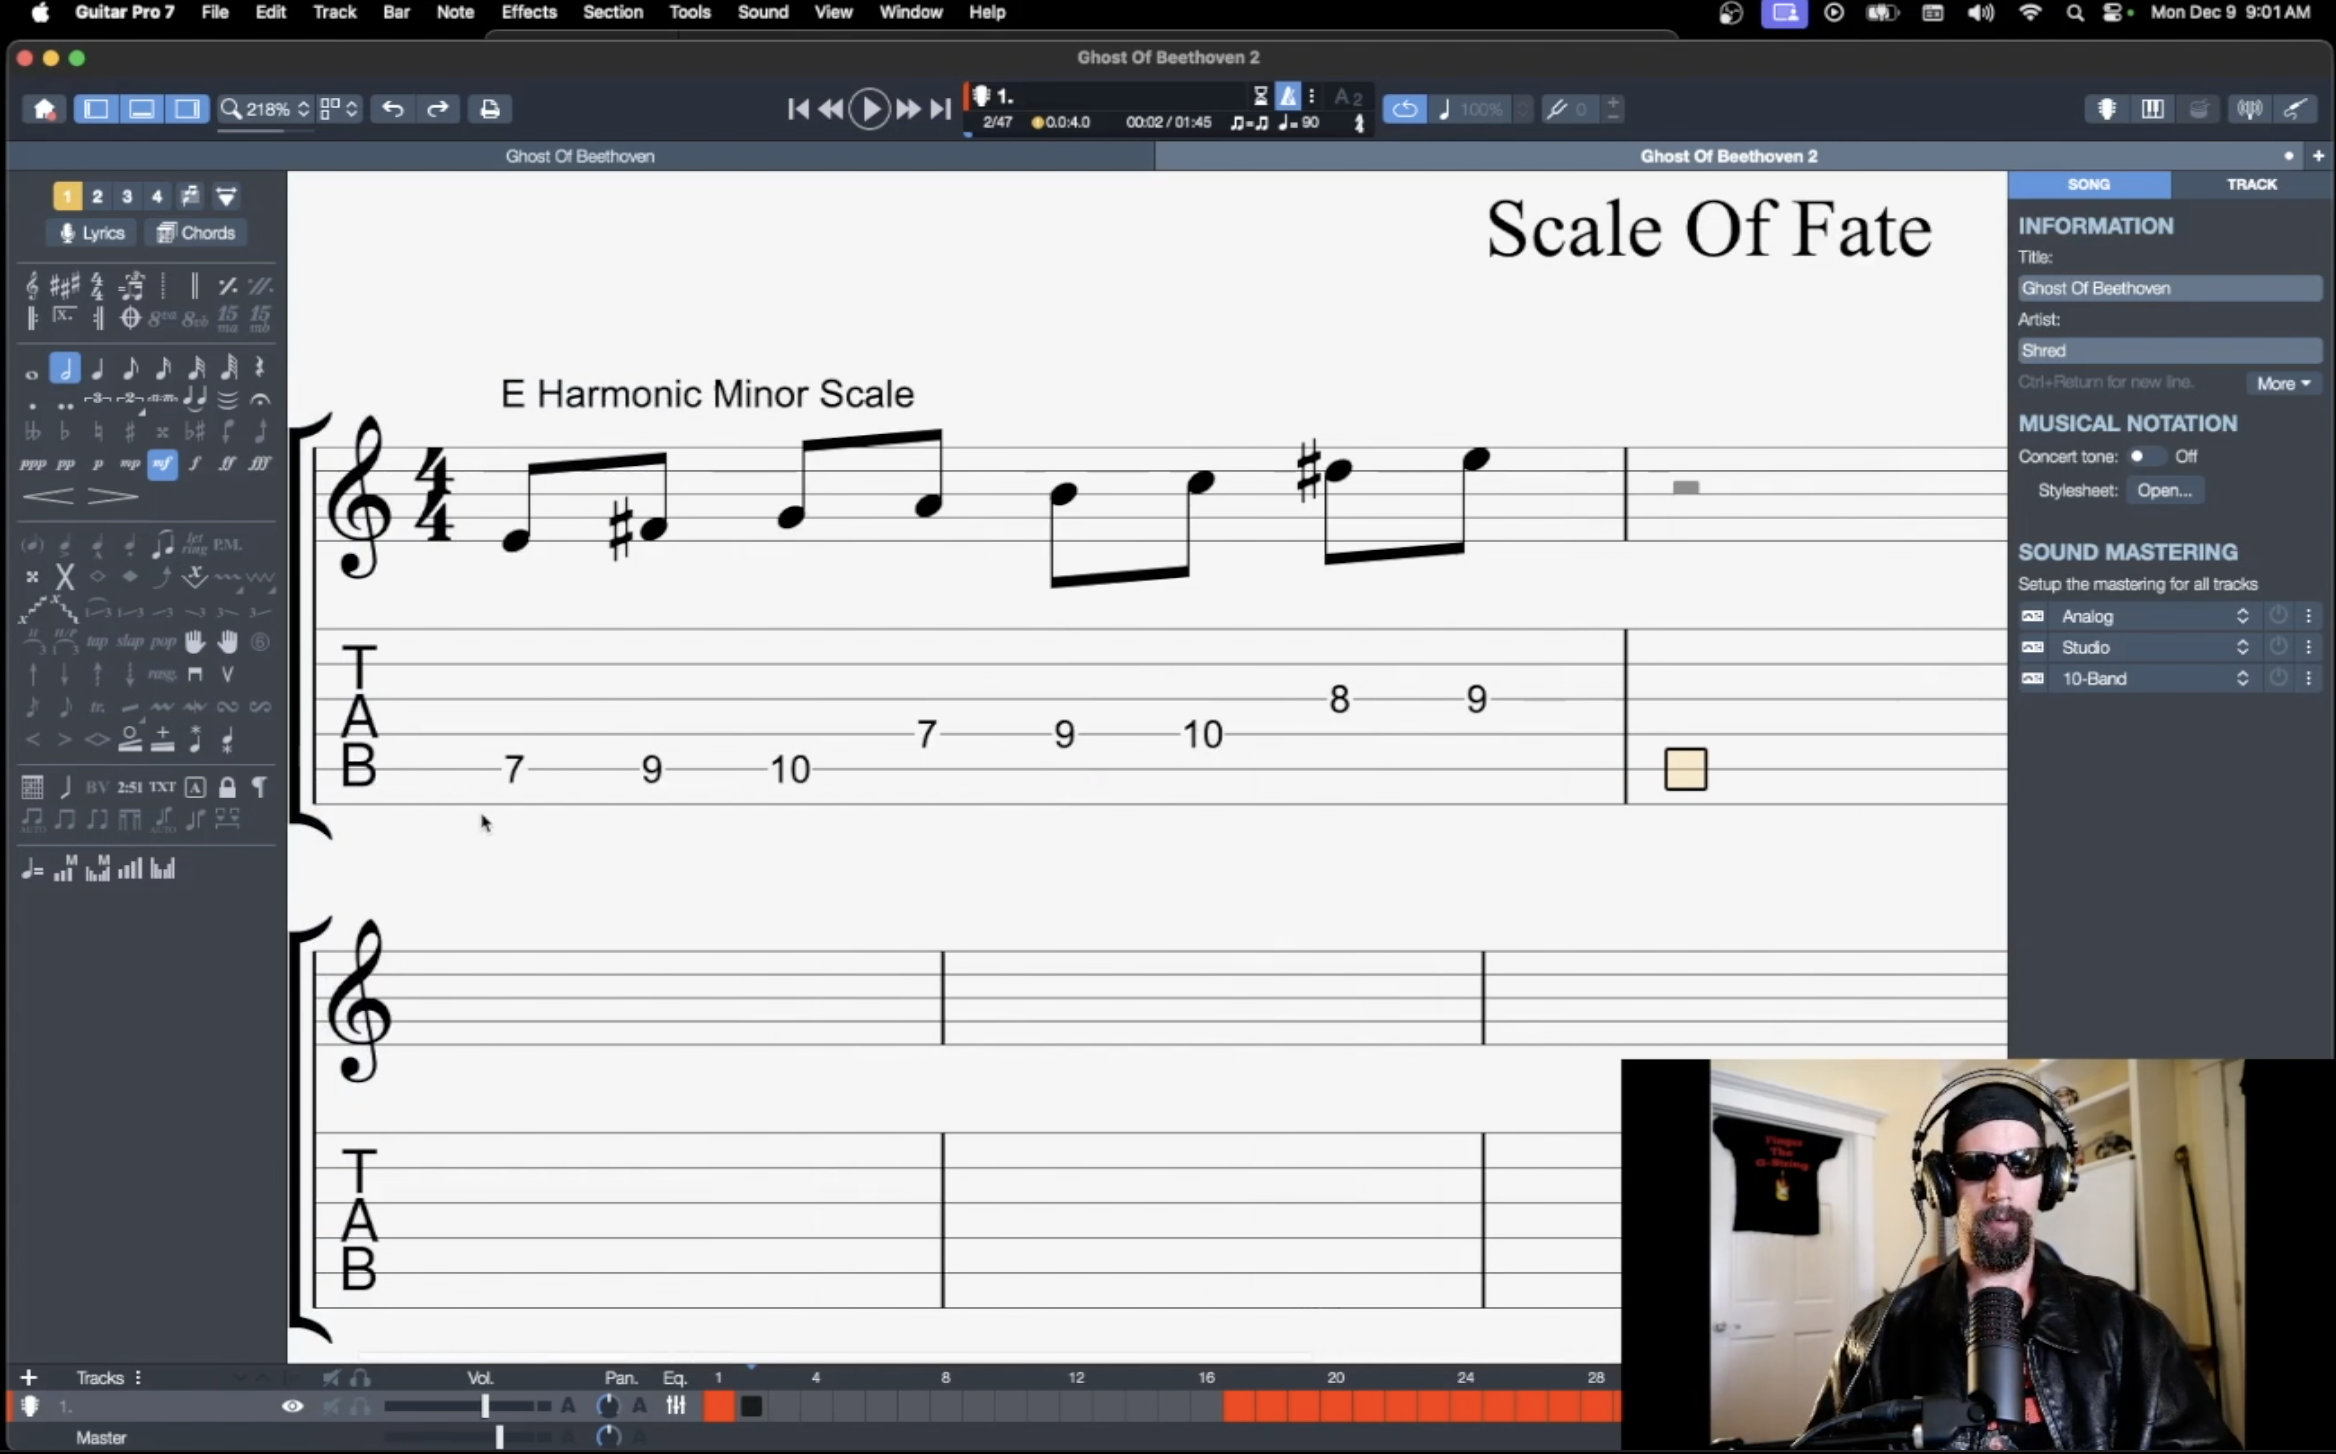
Task: Toggle the count-in hourglass
Action: pos(1260,96)
